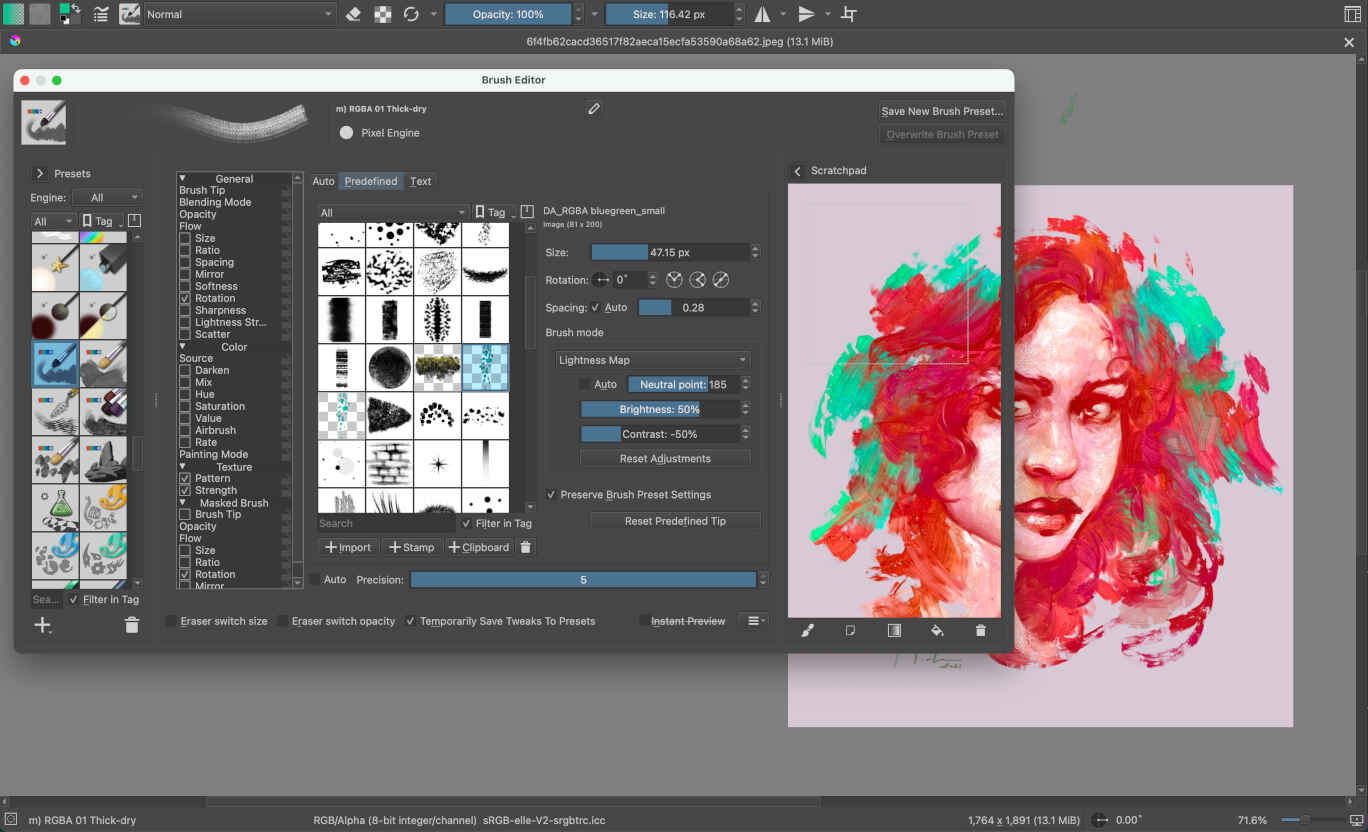
Task: Open the blending mode dropdown showing Normal
Action: tap(240, 14)
